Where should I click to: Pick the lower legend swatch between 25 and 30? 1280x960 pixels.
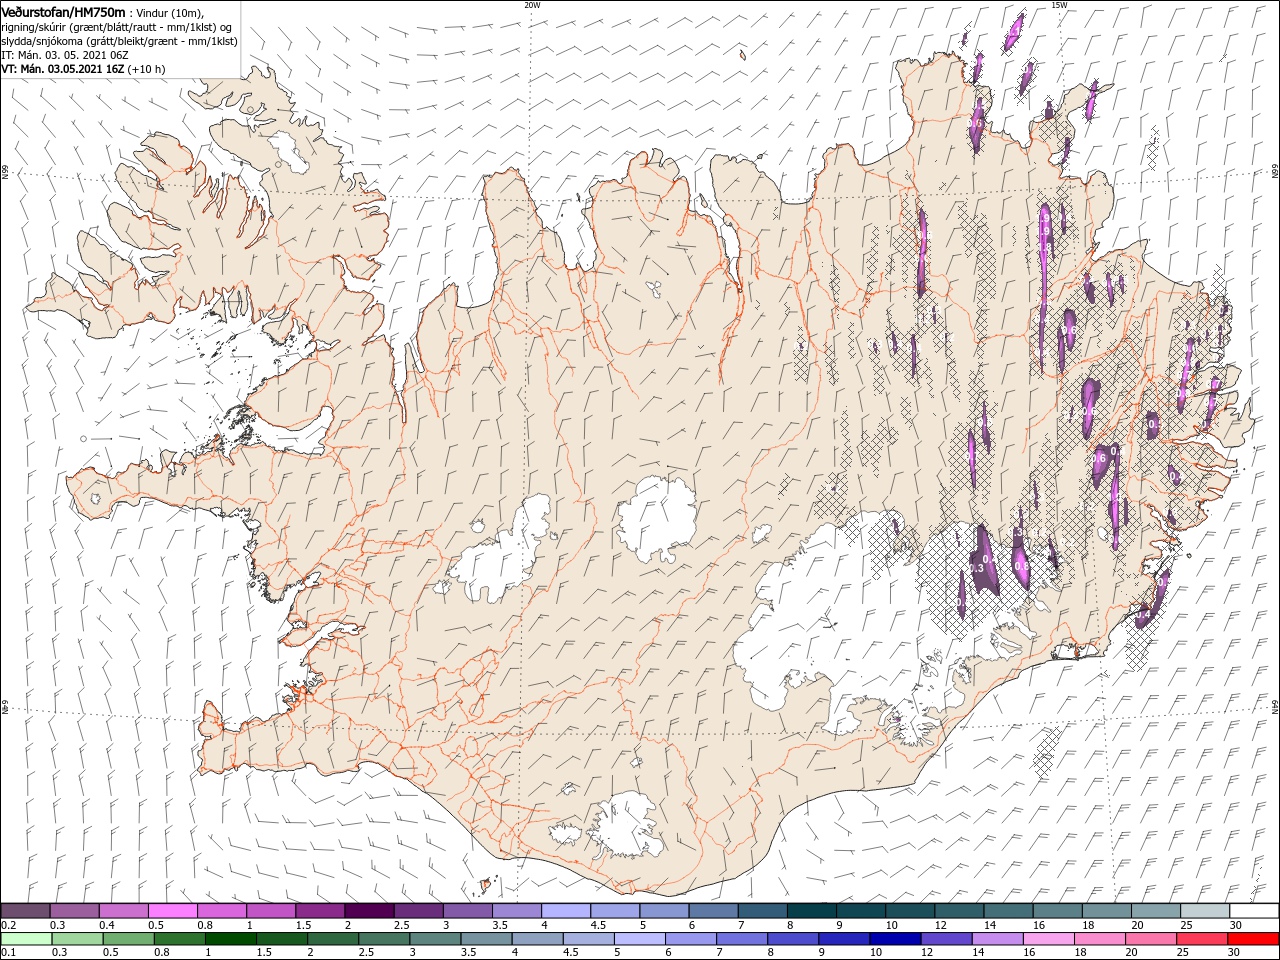[x=1201, y=939]
